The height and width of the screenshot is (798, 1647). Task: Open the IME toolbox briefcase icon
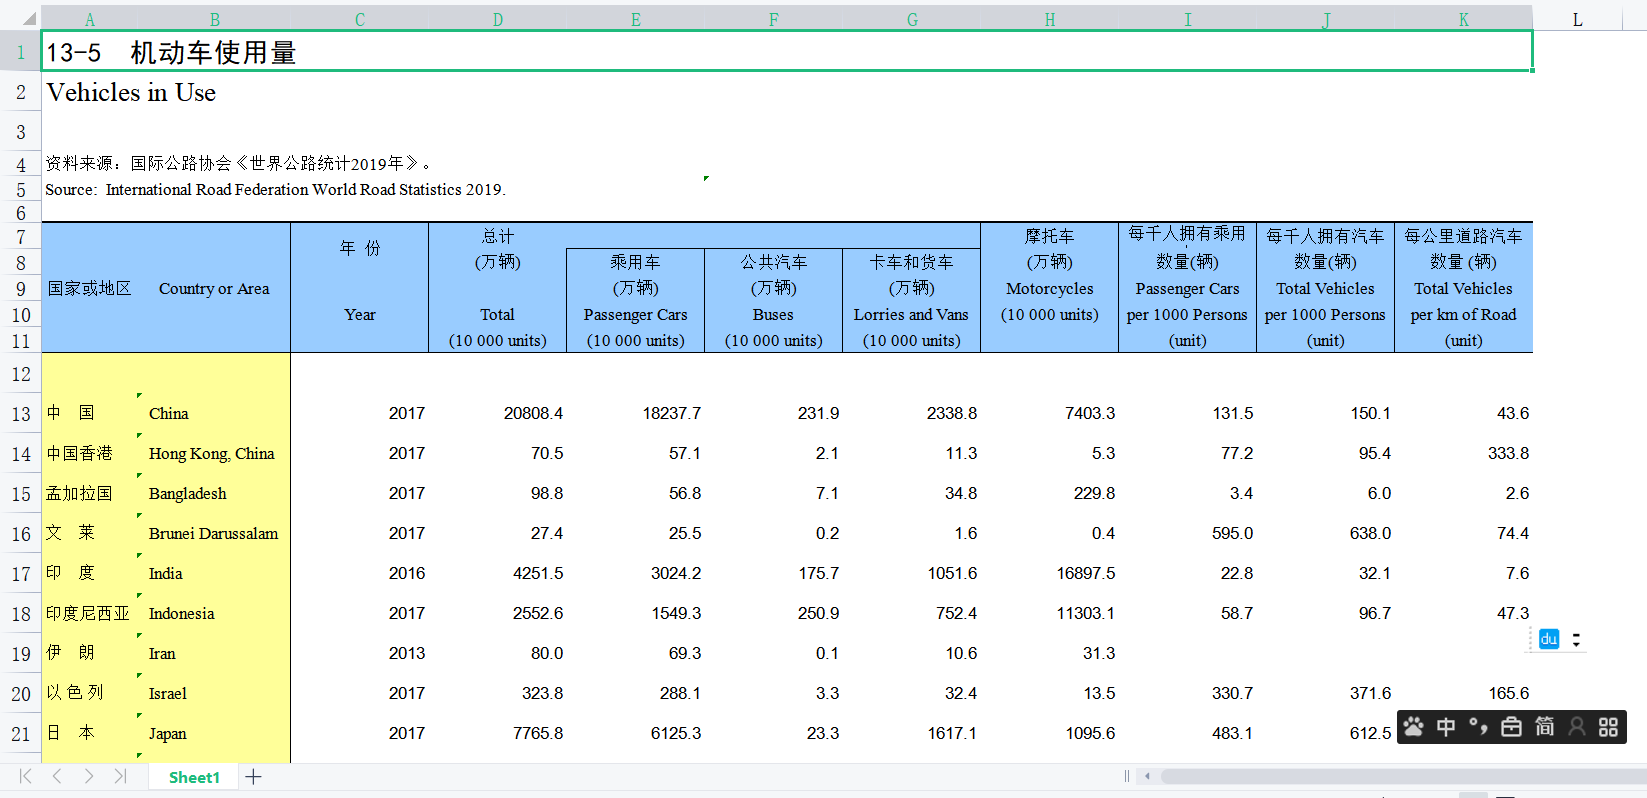(1511, 727)
